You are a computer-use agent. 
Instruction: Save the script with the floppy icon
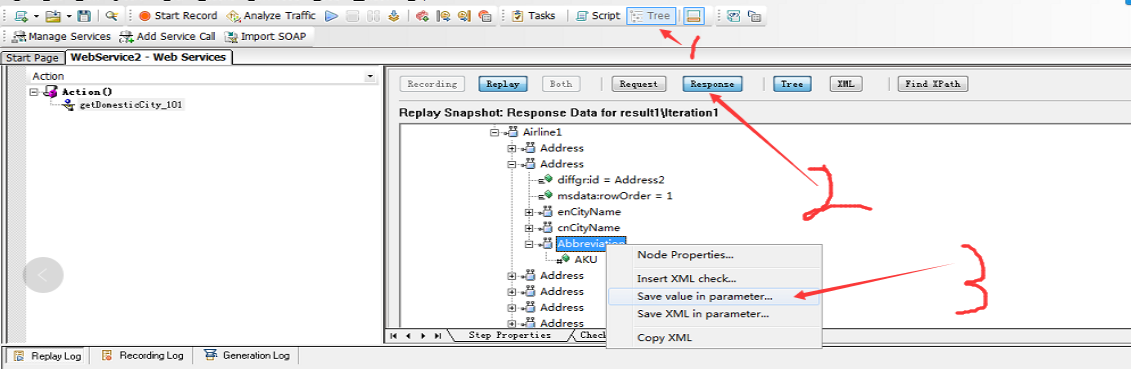(x=84, y=15)
